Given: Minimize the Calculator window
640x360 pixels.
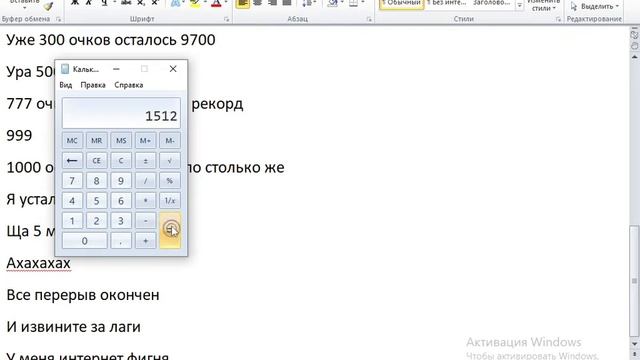Looking at the screenshot, I should (x=116, y=69).
